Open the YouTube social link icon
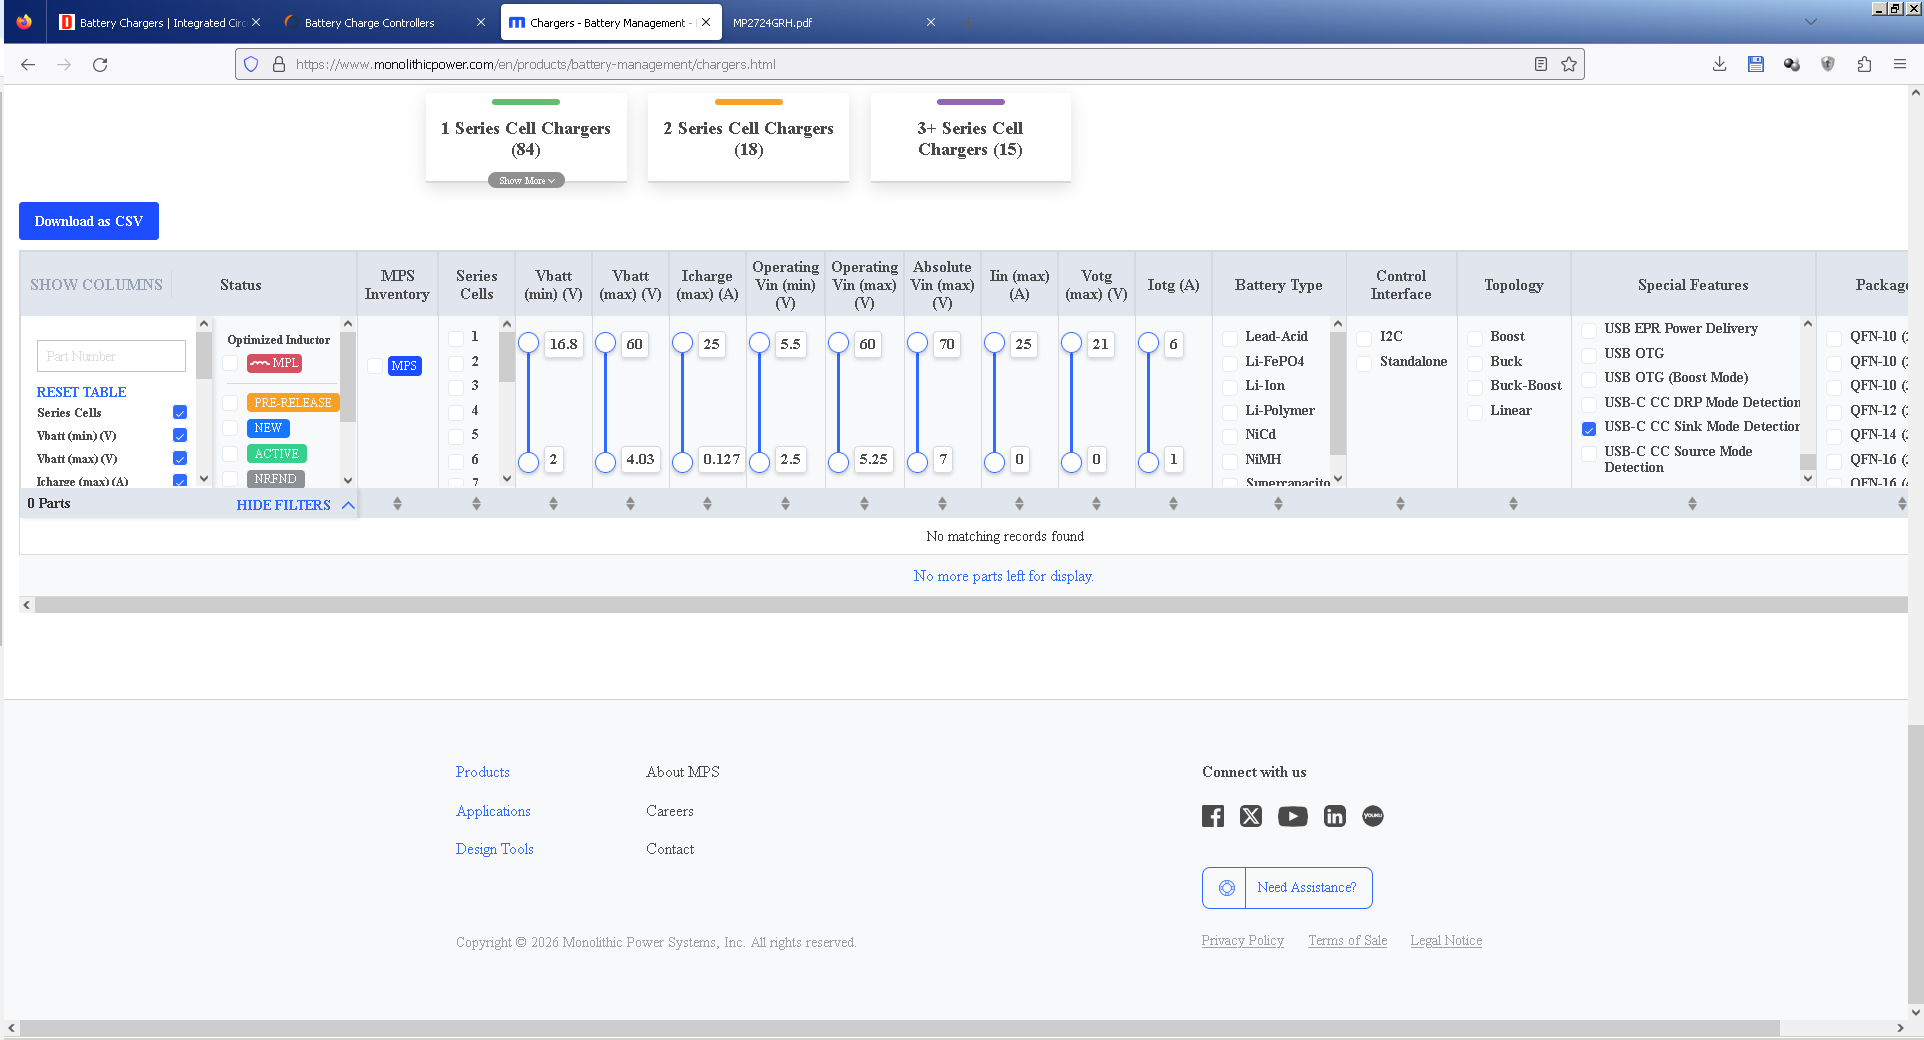The image size is (1924, 1040). tap(1292, 816)
